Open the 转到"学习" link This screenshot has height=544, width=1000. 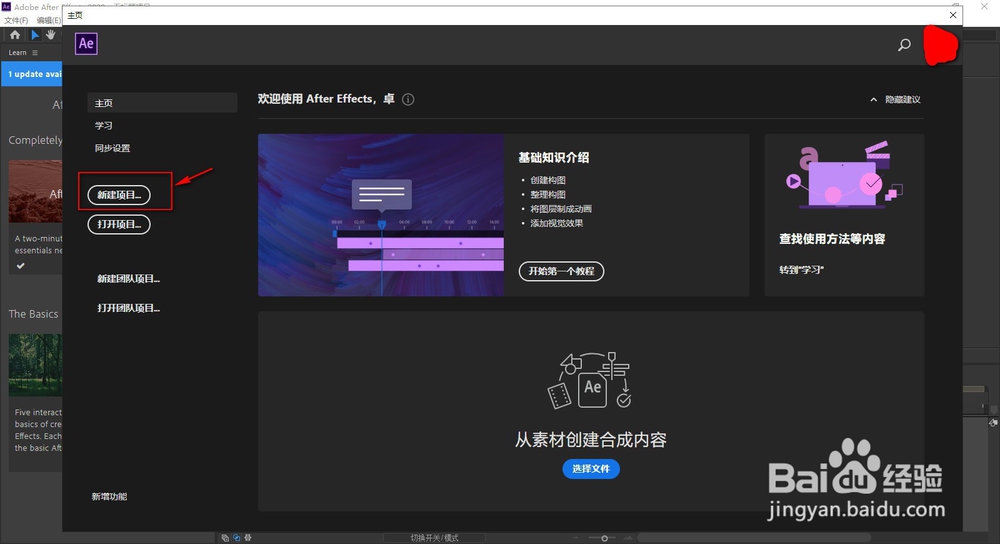[802, 270]
